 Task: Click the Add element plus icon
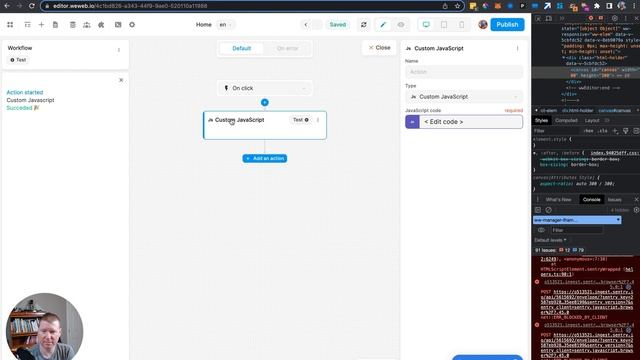click(x=41, y=25)
